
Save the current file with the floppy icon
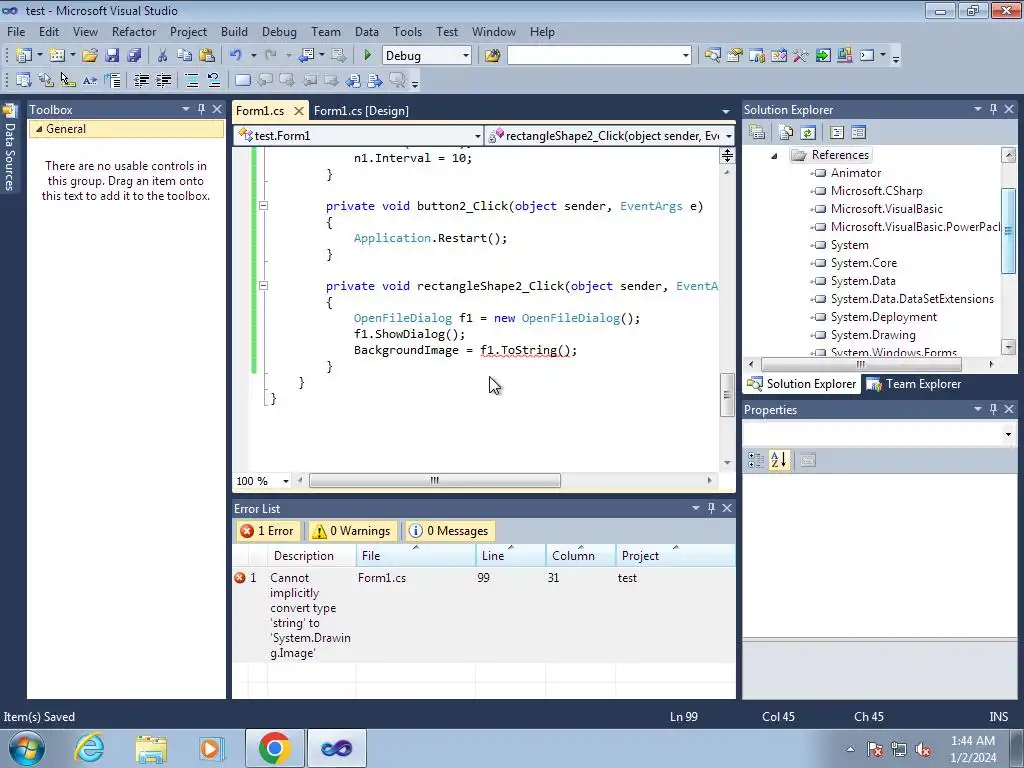112,56
